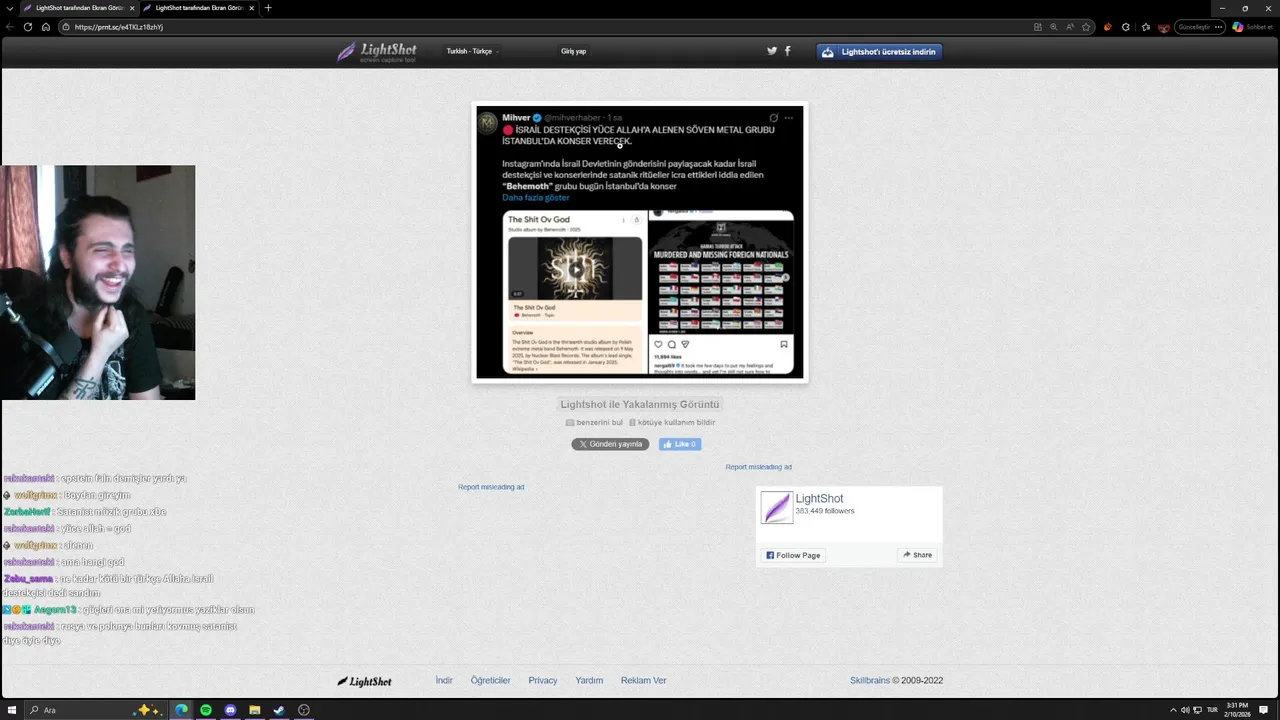1280x720 pixels.
Task: Open the taskbar clock showing 3:31 PM
Action: [1237, 710]
